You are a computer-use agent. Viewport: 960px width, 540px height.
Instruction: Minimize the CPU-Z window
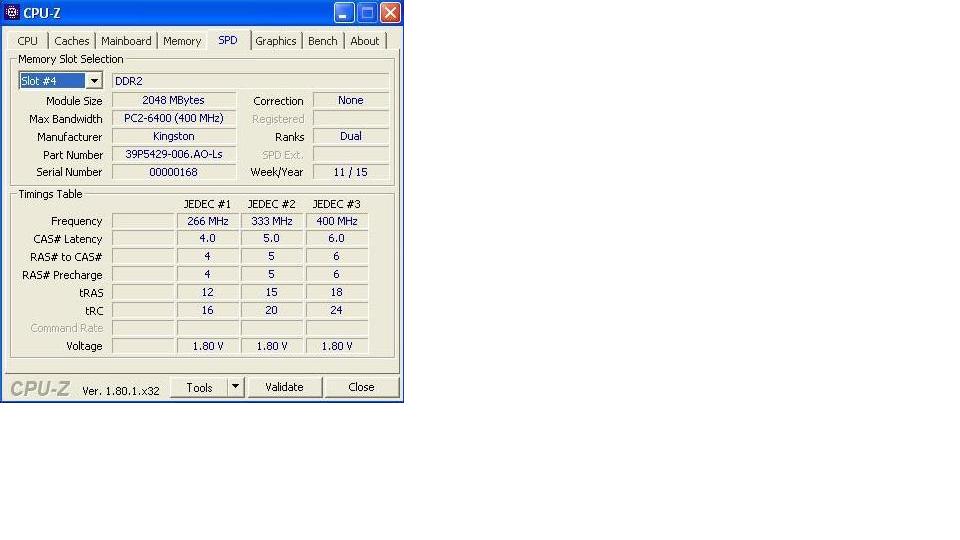pos(344,13)
